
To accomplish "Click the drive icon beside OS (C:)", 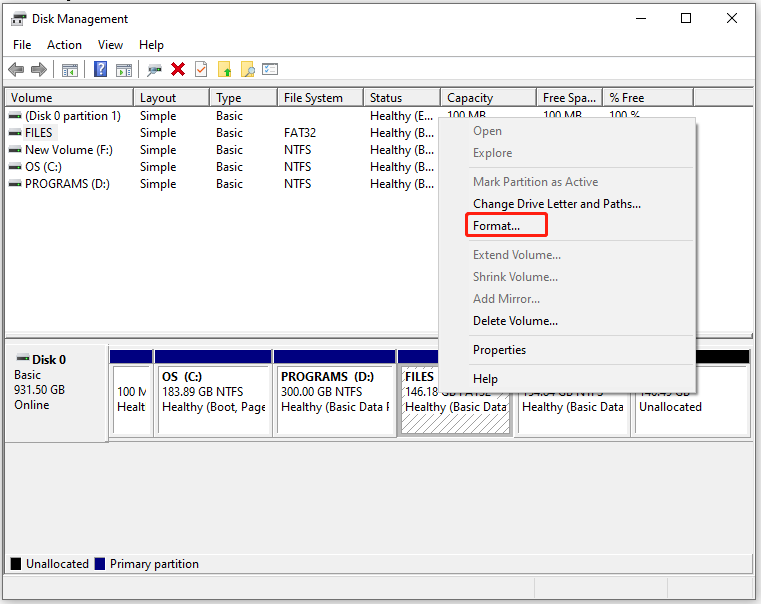I will pos(15,167).
